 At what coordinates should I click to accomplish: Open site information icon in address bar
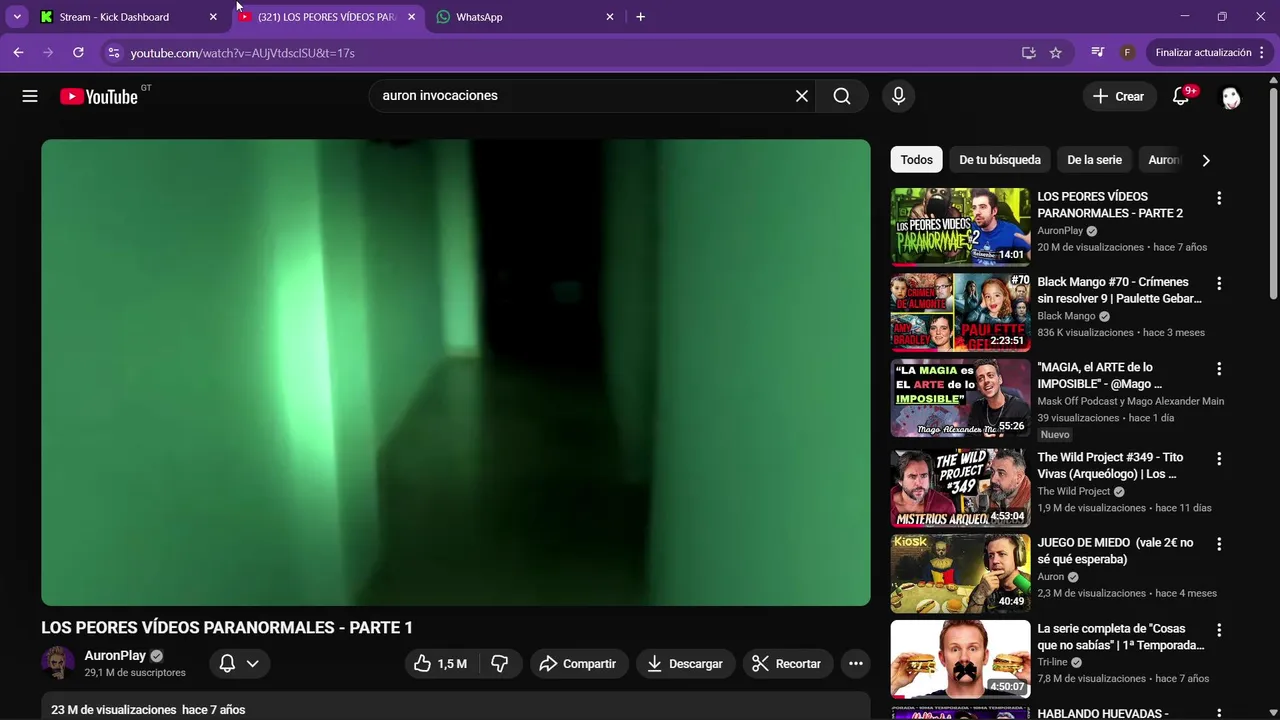click(x=114, y=53)
